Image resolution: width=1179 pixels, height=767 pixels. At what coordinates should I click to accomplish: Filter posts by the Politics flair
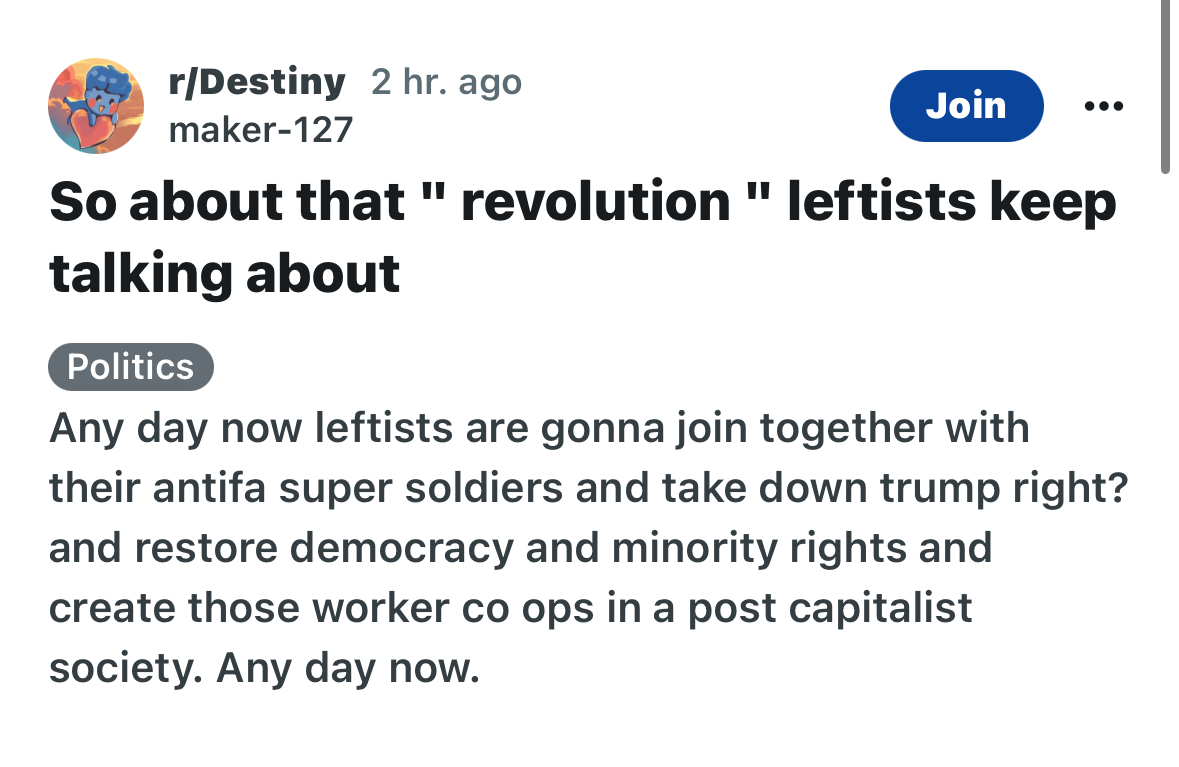pos(131,367)
